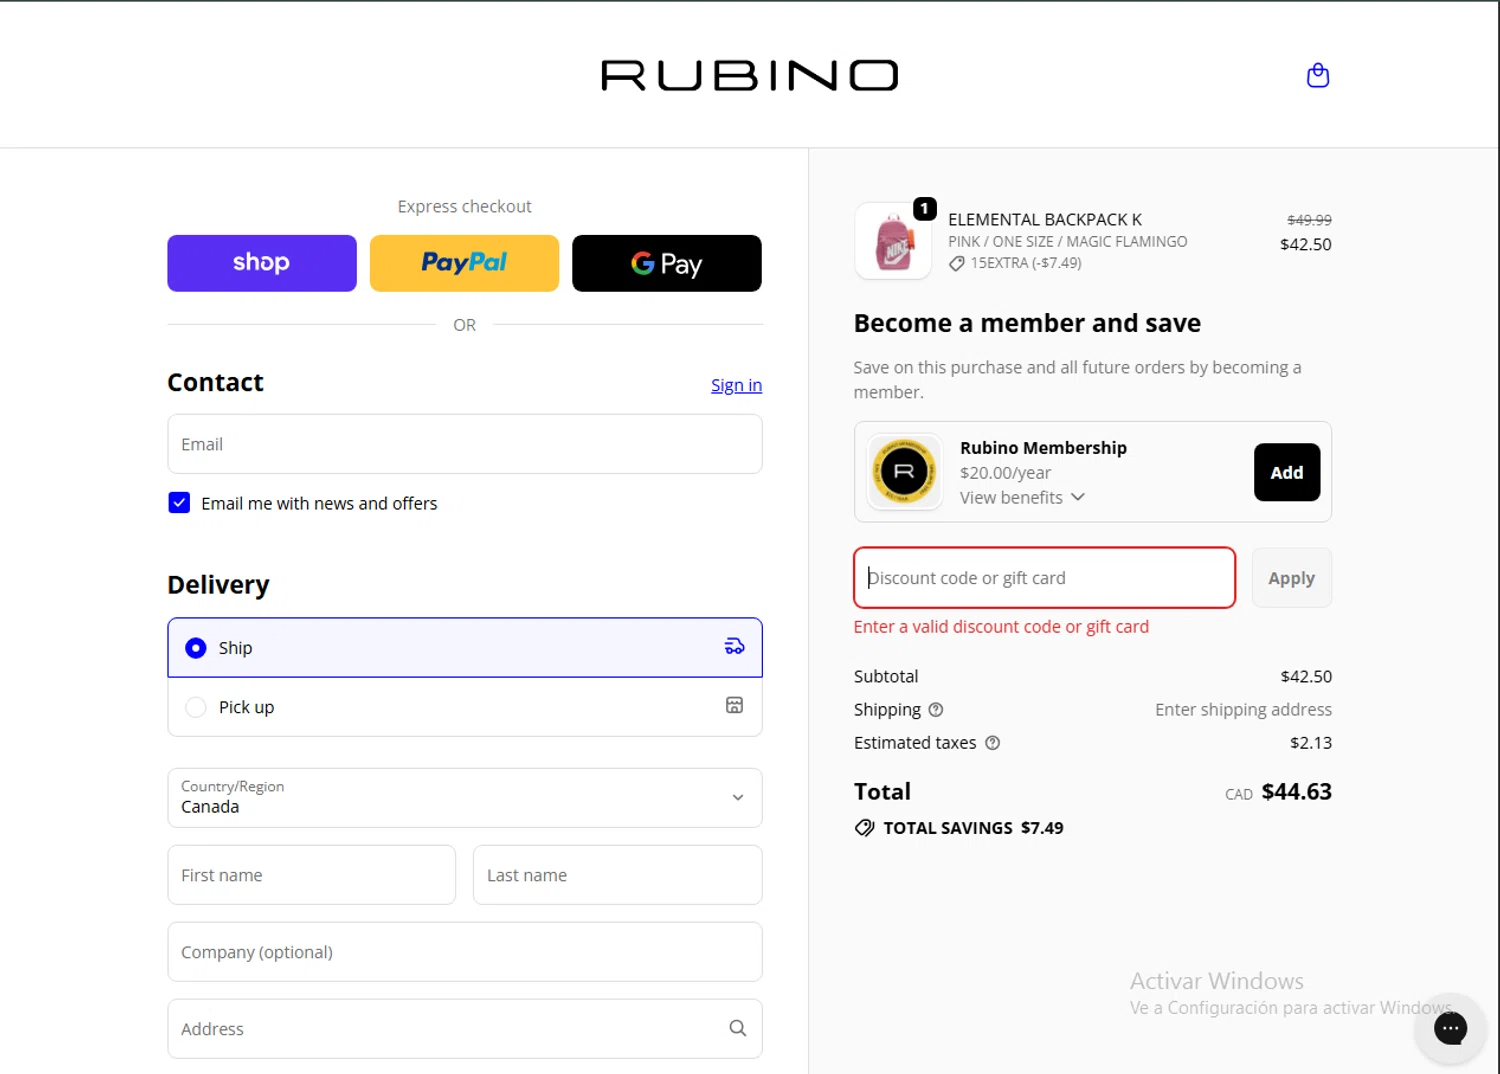
Task: Apply the discount code
Action: click(x=1292, y=578)
